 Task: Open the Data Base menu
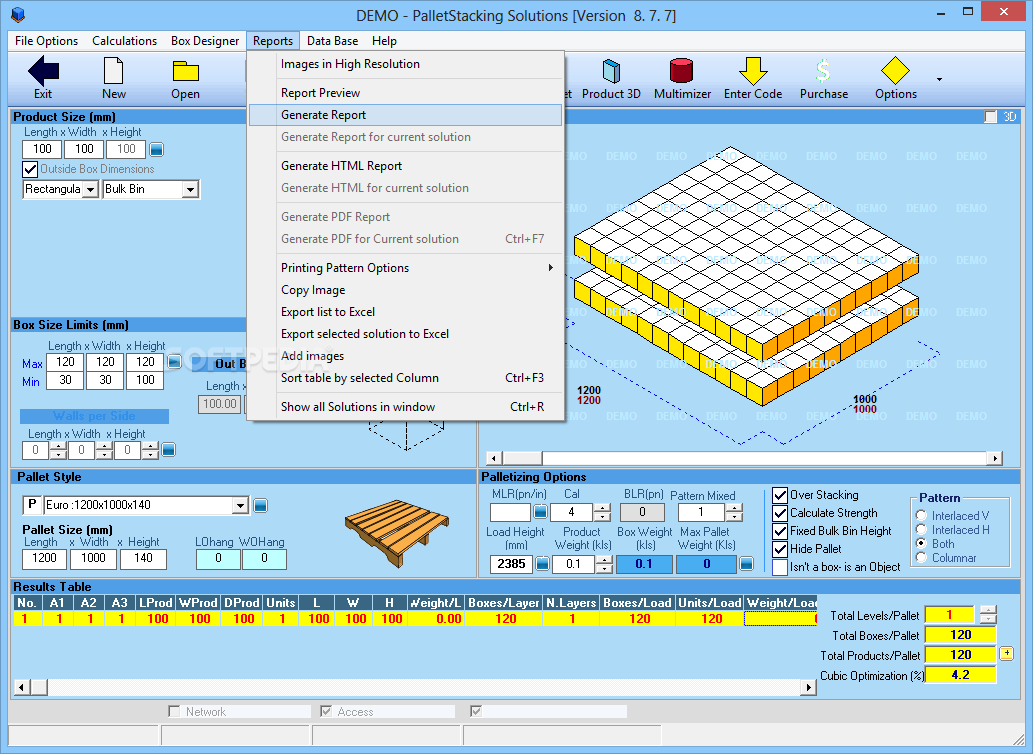[x=333, y=41]
